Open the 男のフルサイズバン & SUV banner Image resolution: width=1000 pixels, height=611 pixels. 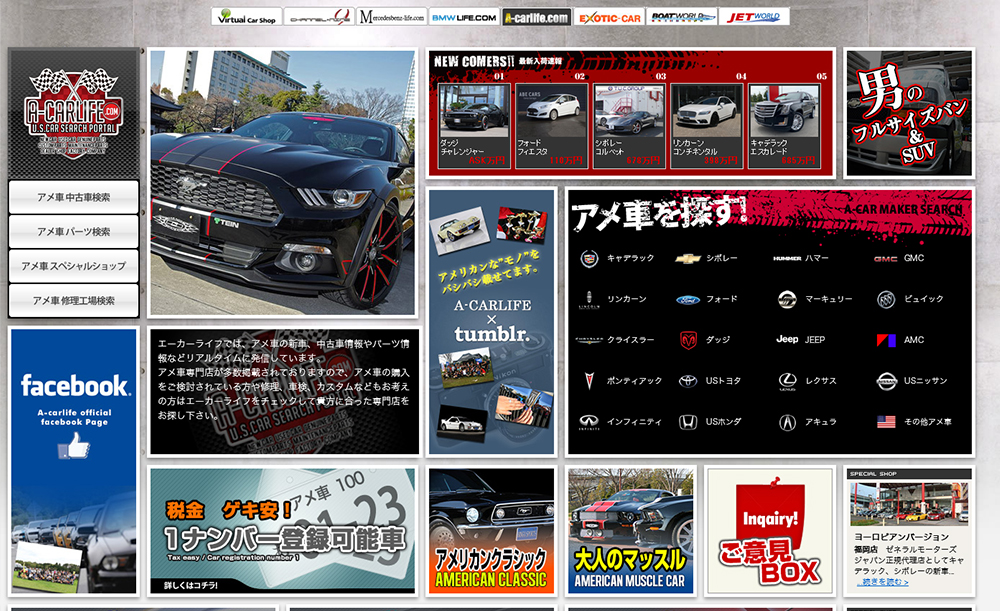[909, 112]
